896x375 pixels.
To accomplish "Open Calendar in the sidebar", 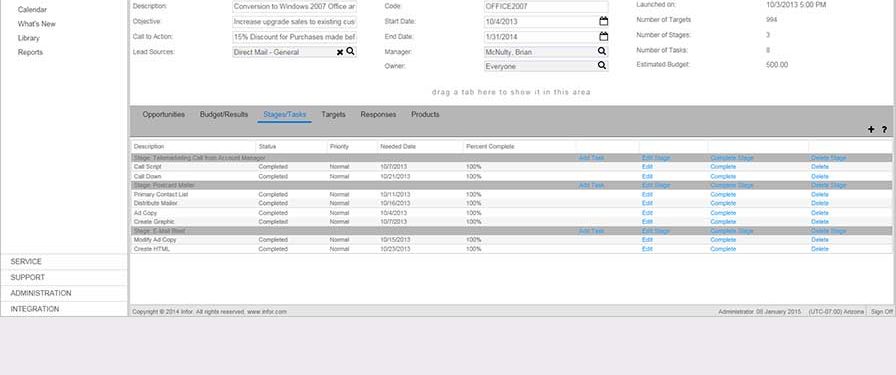I will (32, 10).
